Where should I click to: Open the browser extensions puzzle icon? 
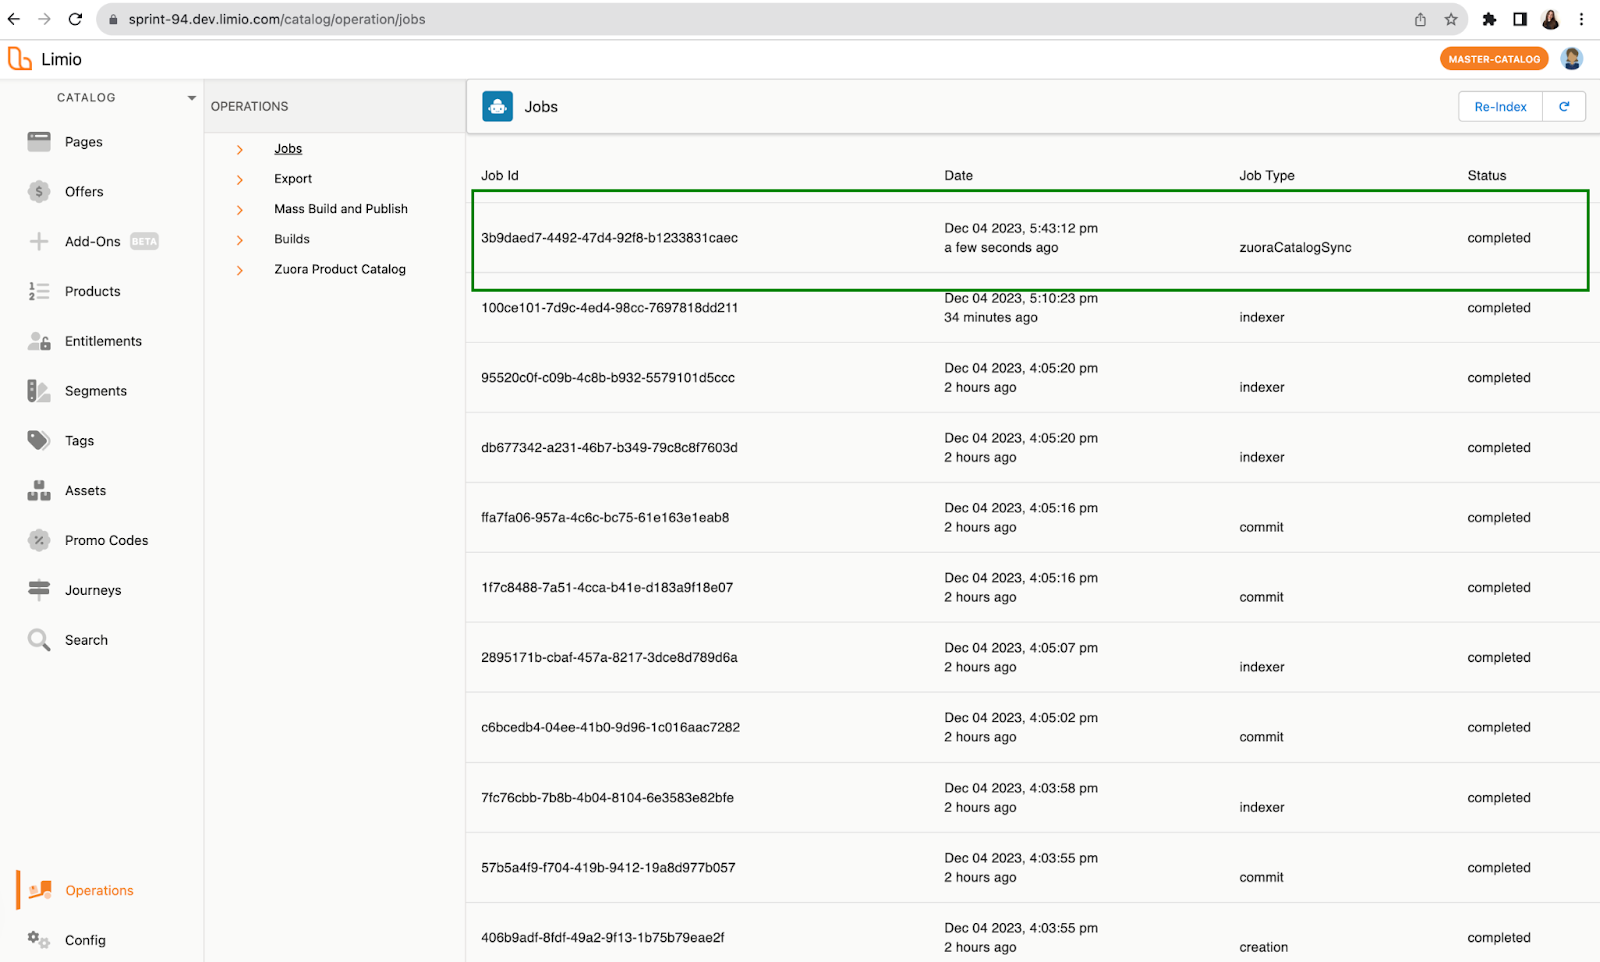click(x=1489, y=19)
